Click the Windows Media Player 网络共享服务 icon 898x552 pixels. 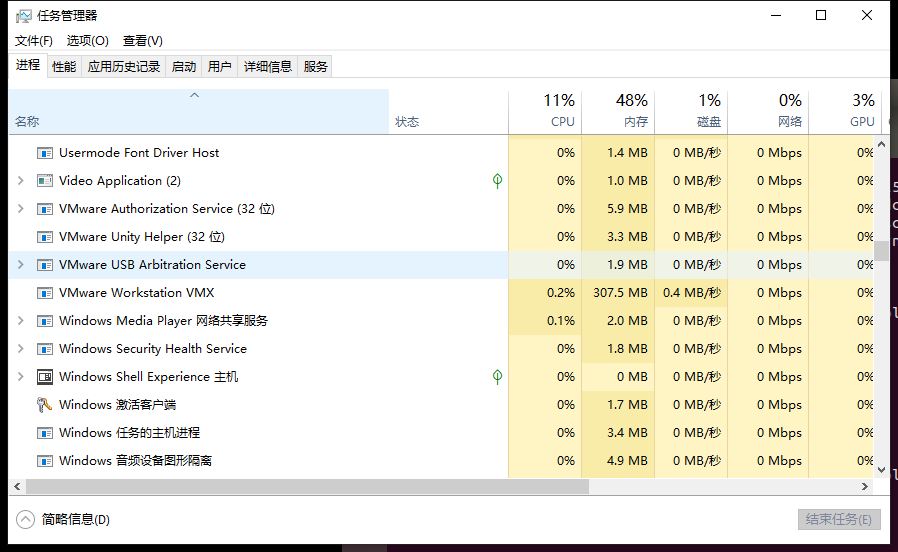(x=45, y=321)
